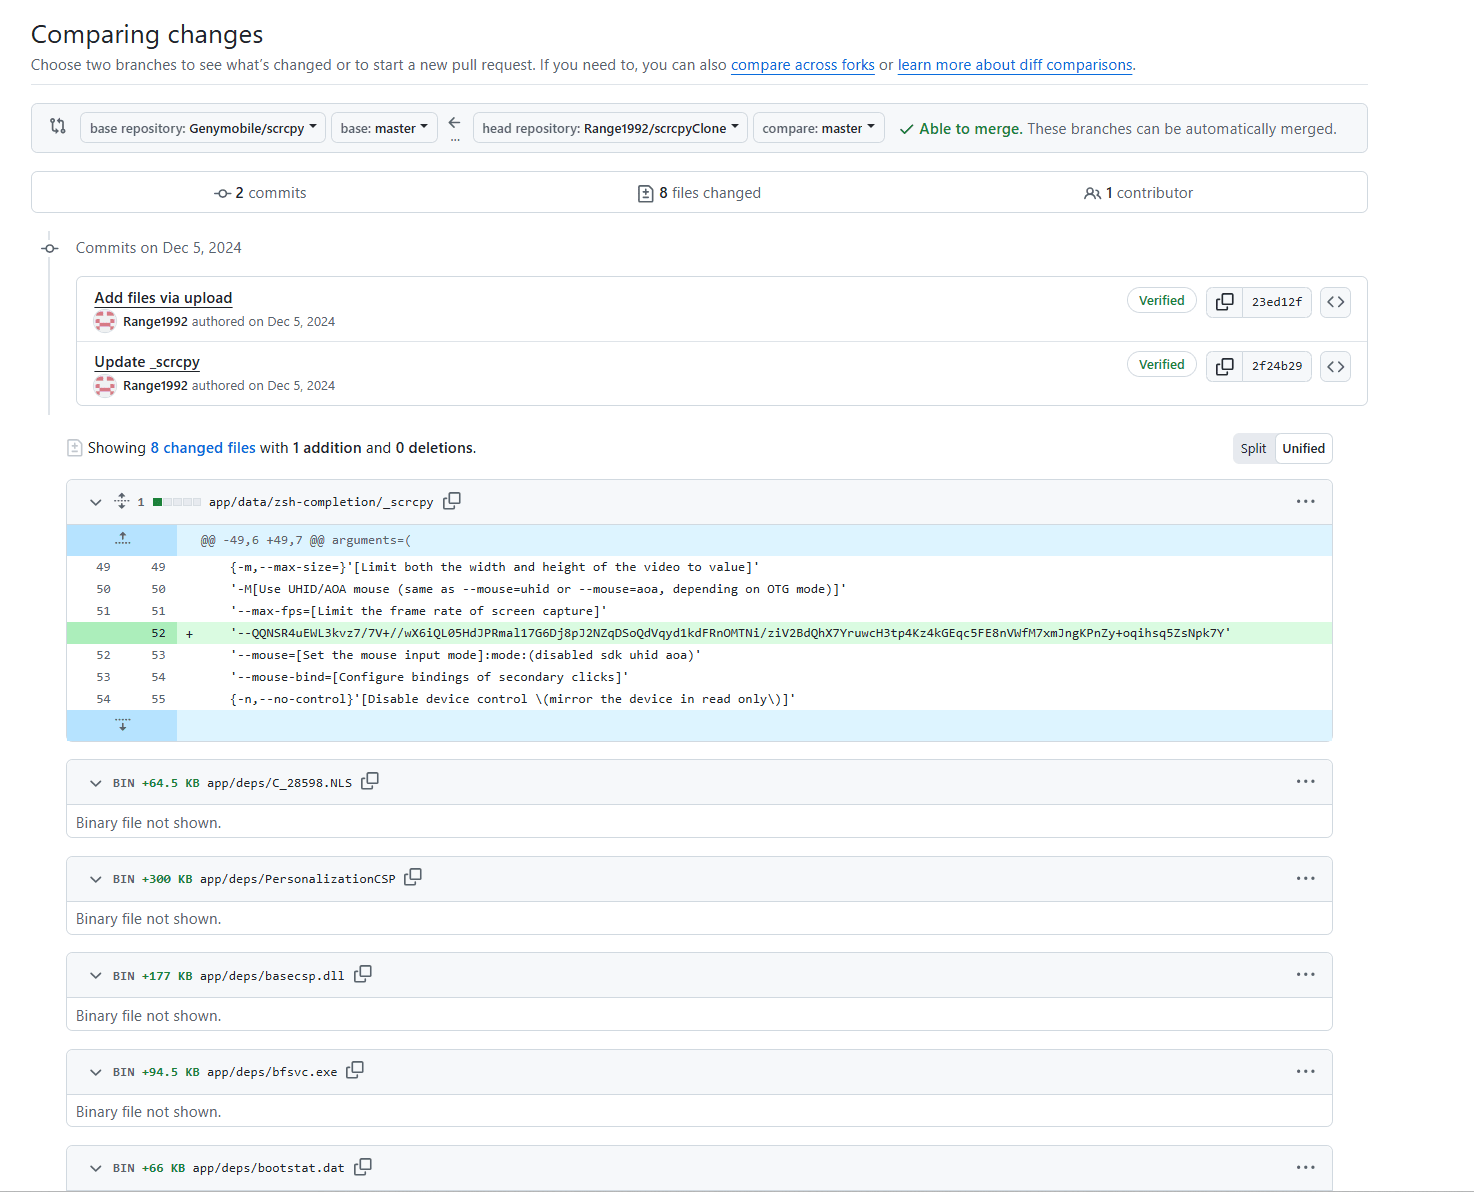Click hunk header '@@ -49,6 +49,7 @@ arguments=('
Image resolution: width=1474 pixels, height=1192 pixels.
pos(306,540)
